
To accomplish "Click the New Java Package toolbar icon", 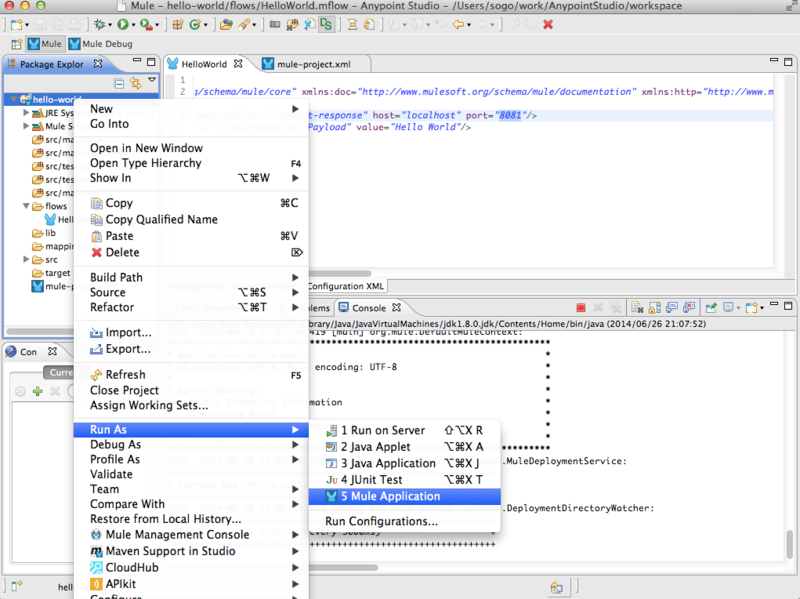I will tap(178, 24).
